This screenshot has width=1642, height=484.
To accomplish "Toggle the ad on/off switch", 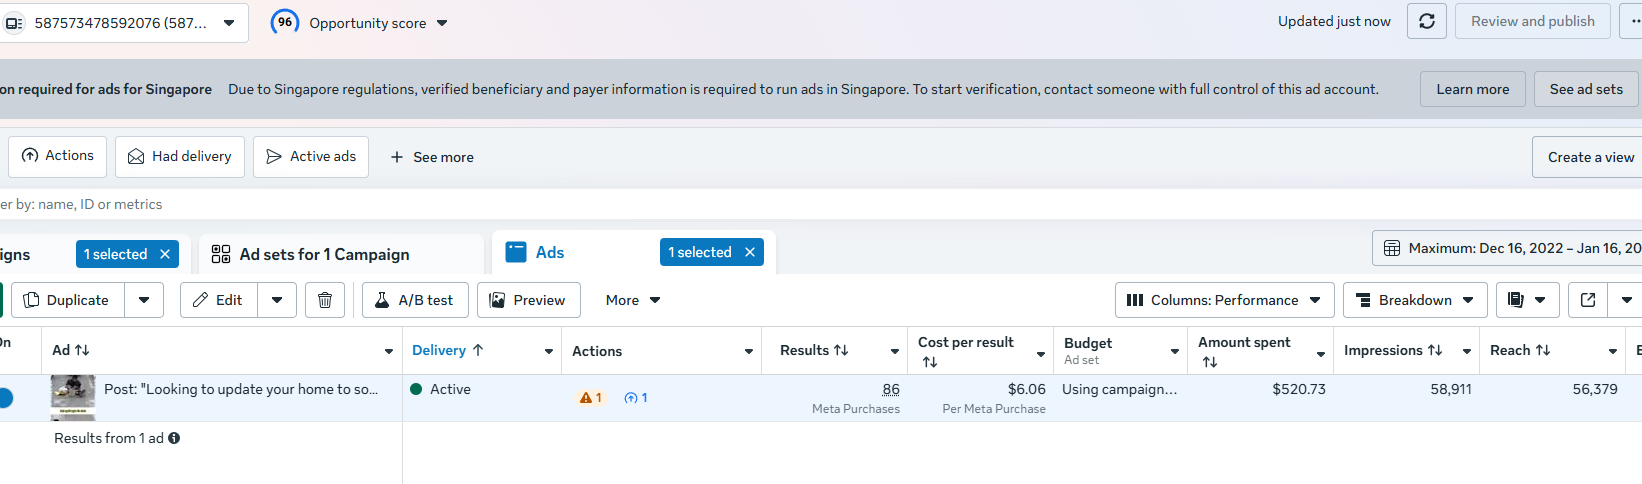I will (4, 397).
